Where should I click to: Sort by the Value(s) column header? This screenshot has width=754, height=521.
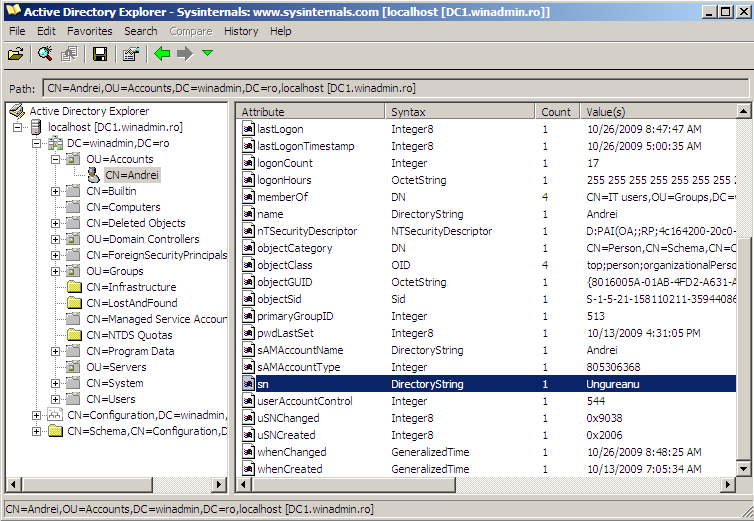click(x=658, y=112)
